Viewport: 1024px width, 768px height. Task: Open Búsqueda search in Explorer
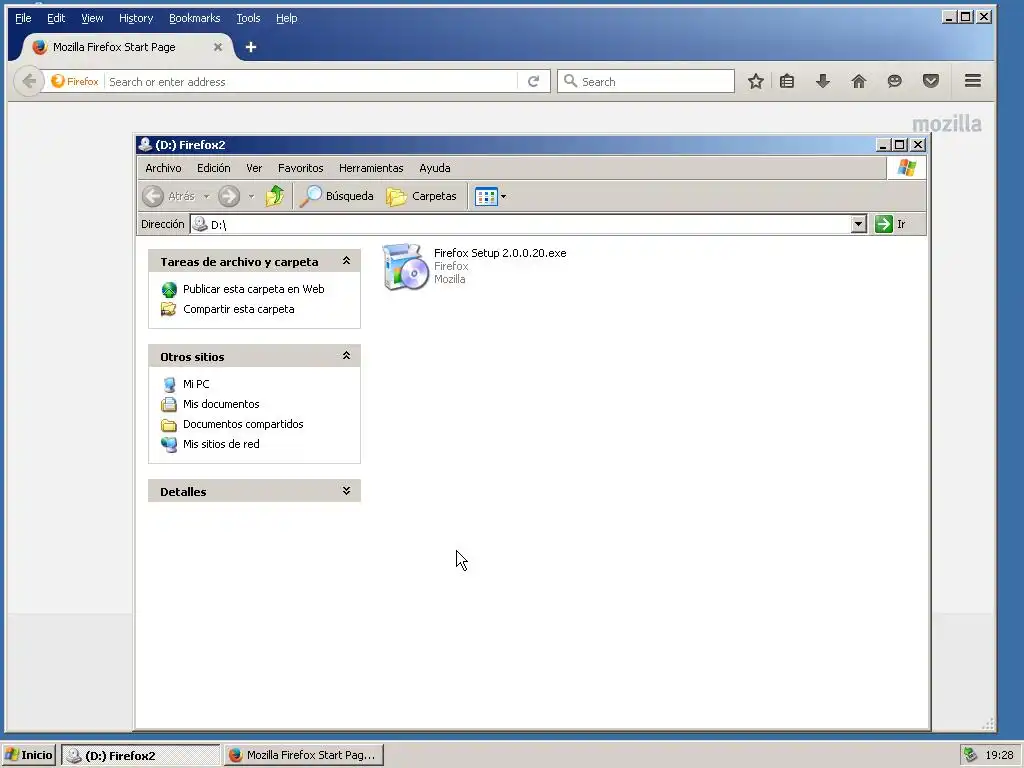336,196
